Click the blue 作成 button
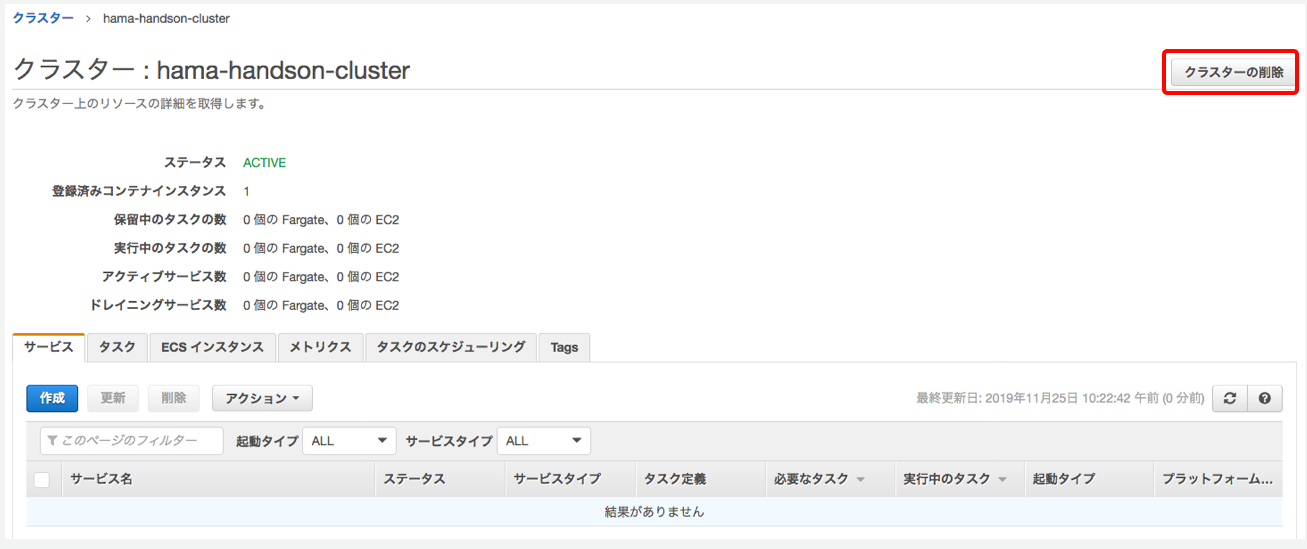The width and height of the screenshot is (1307, 549). coord(52,398)
